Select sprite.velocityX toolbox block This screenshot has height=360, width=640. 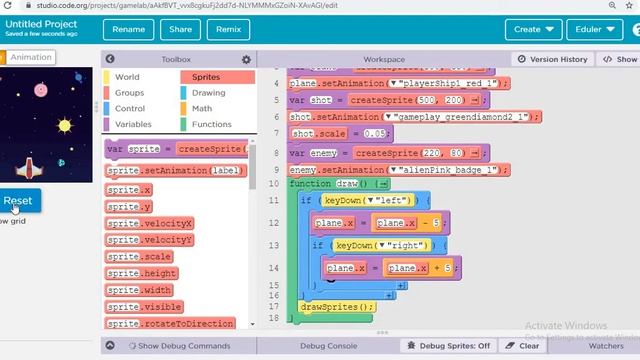click(149, 223)
